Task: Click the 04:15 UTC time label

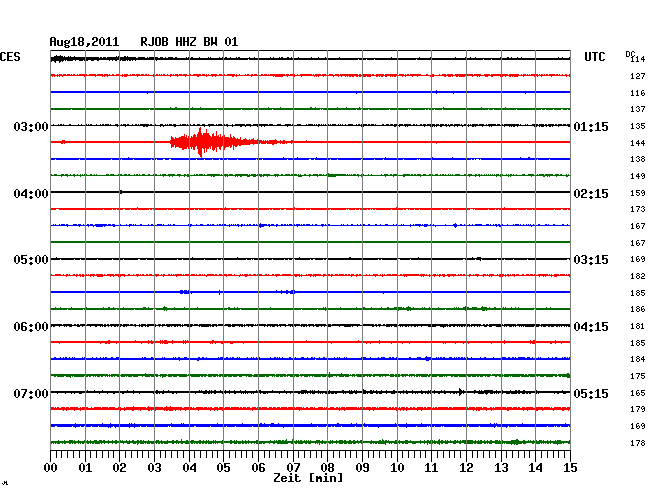Action: (591, 327)
